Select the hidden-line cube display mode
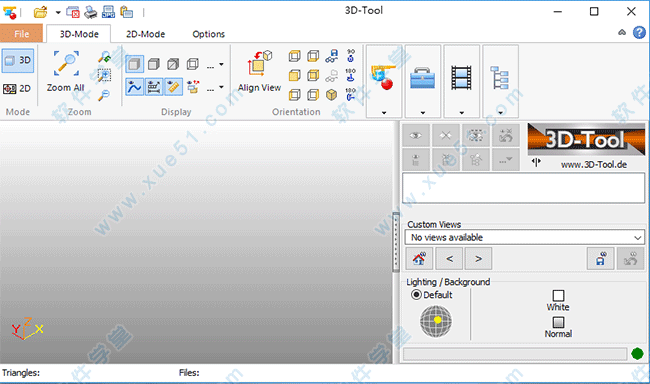 pyautogui.click(x=173, y=64)
